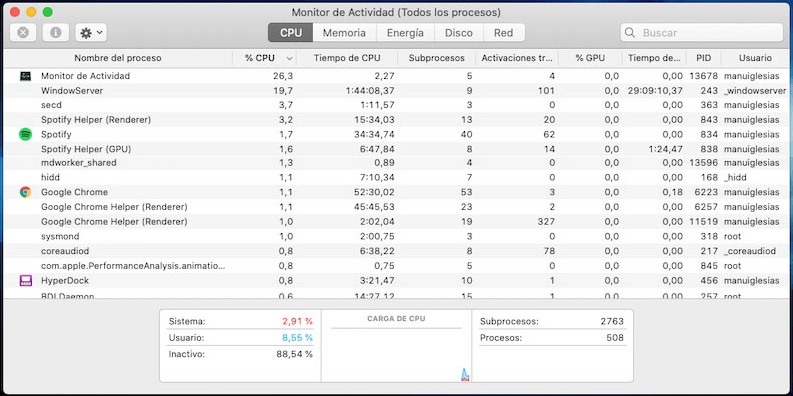Screen dimensions: 793x396
Task: Click the 29:09:10,37 GPU time cell
Action: pyautogui.click(x=655, y=91)
